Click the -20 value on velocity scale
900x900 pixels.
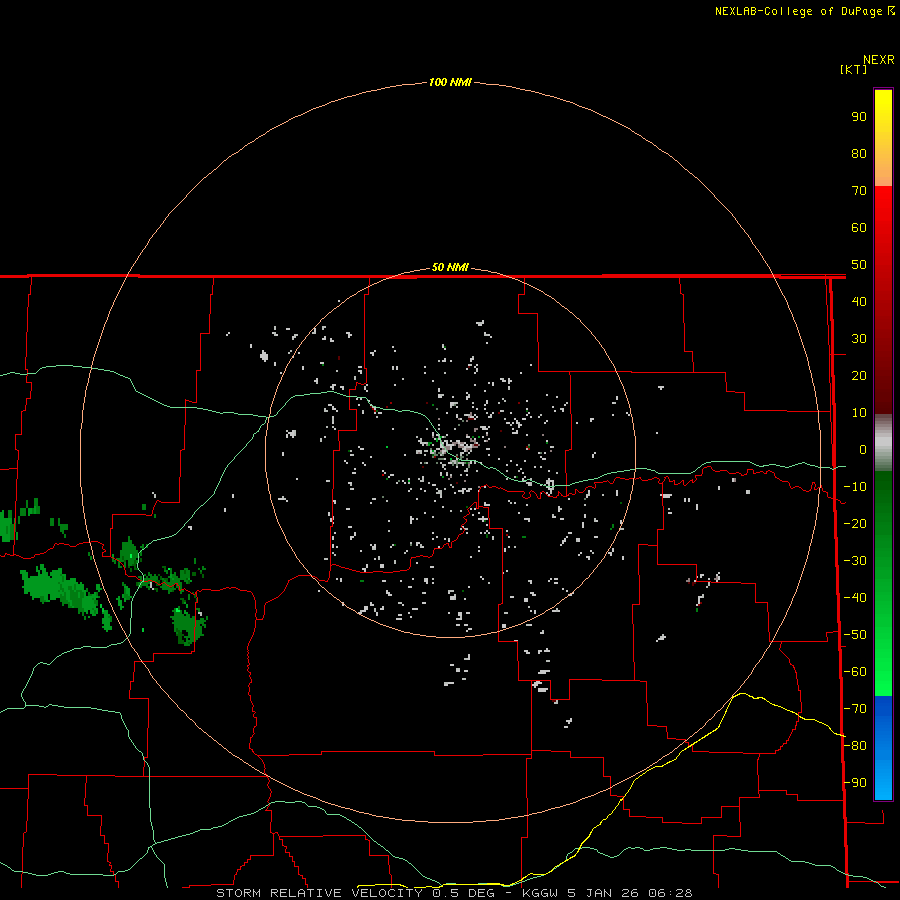(855, 523)
